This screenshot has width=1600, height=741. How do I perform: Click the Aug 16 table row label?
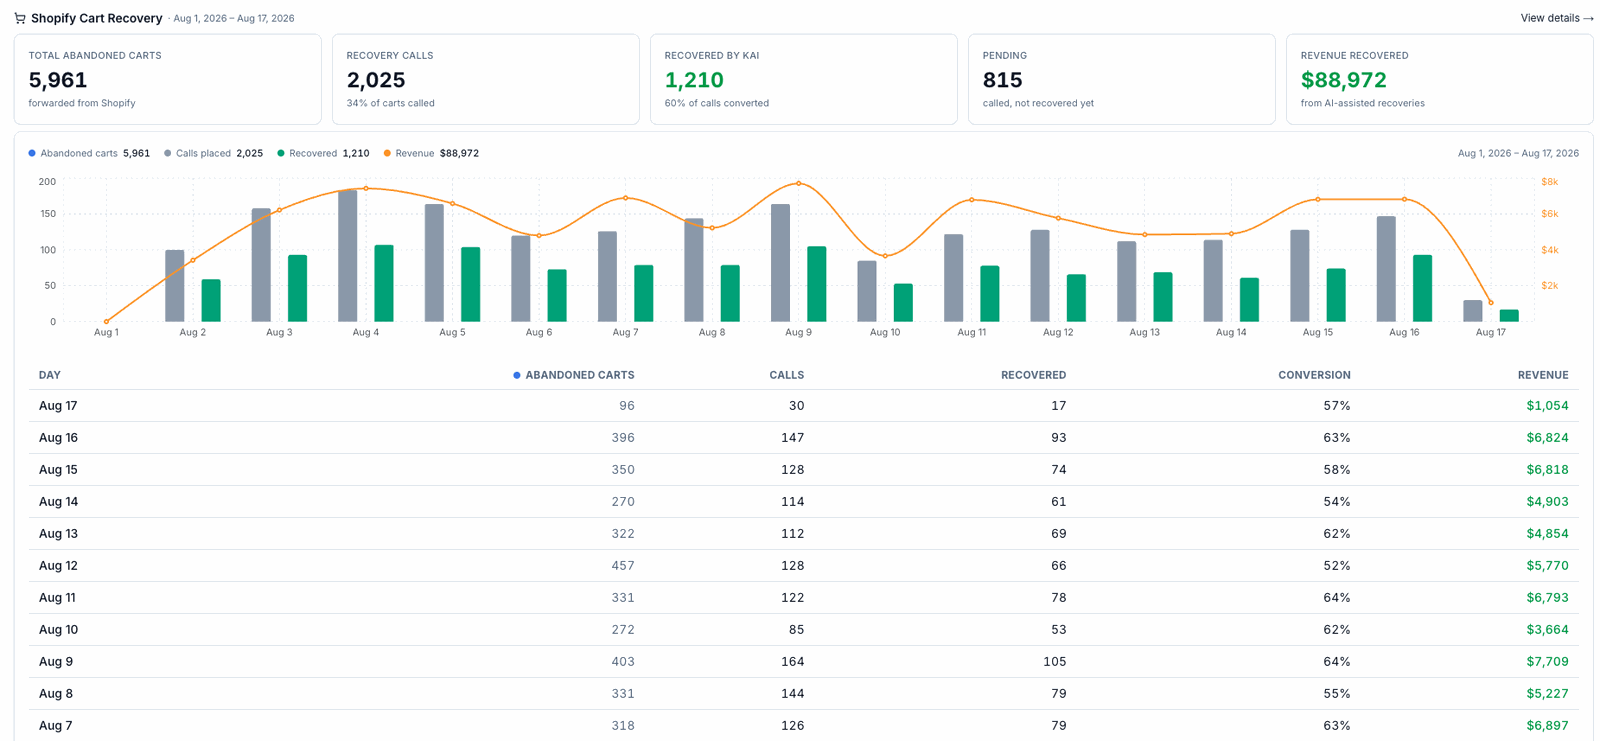[58, 438]
